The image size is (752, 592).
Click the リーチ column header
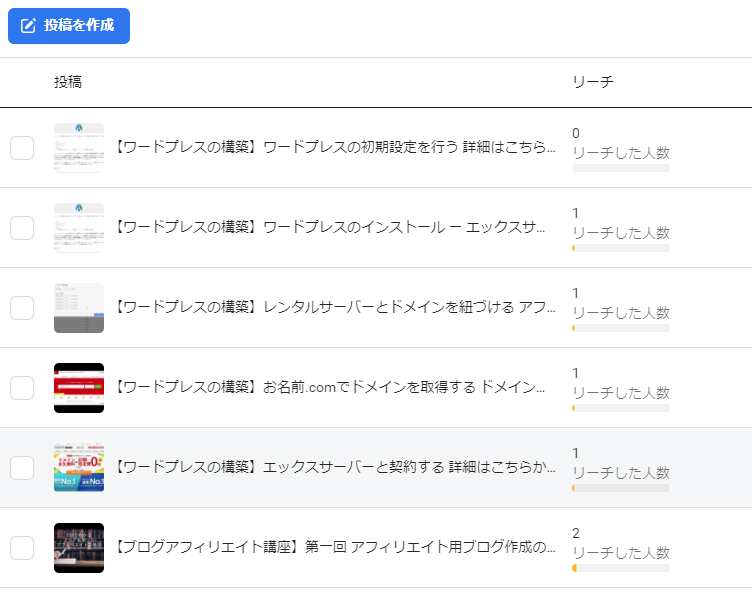coord(592,82)
